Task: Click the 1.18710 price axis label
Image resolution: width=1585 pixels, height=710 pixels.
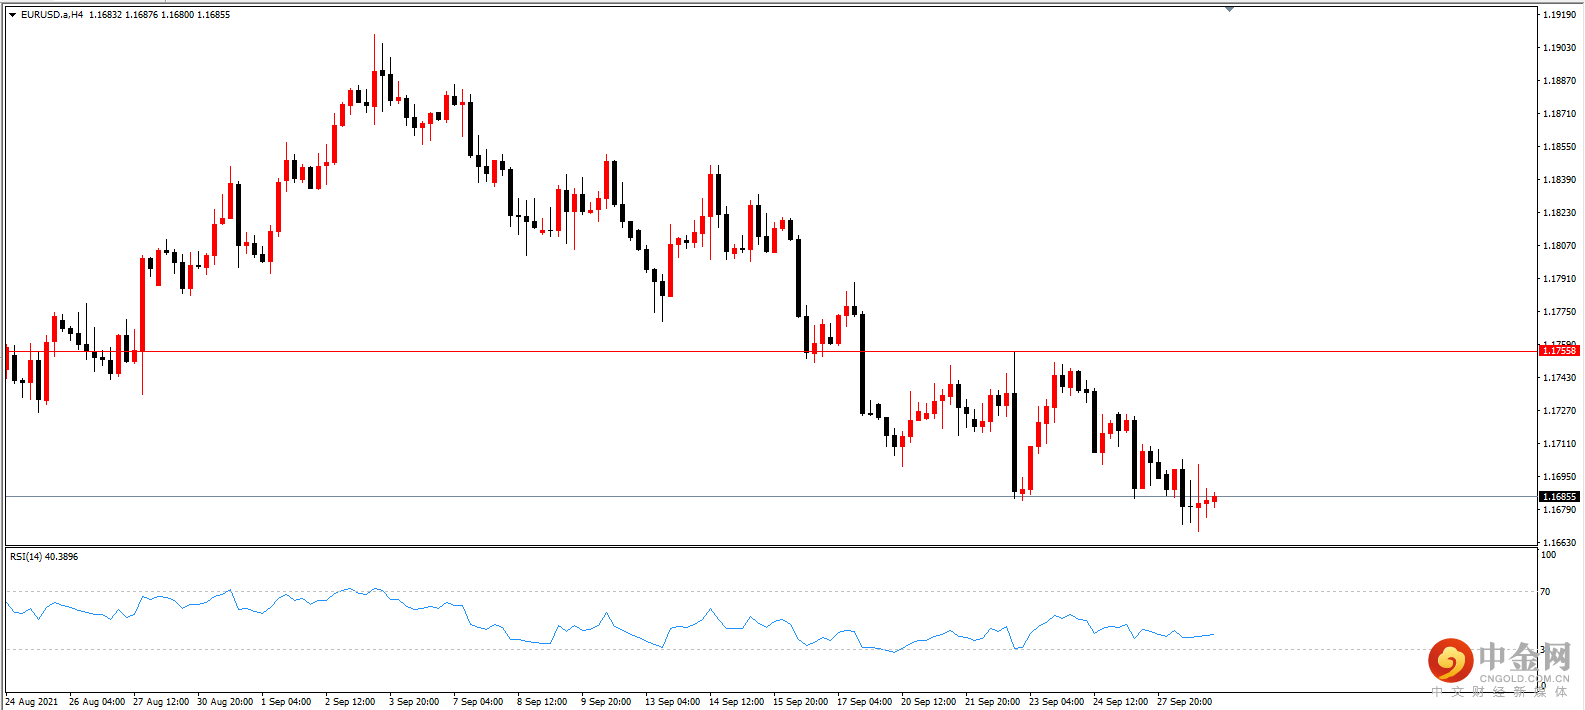Action: (x=1559, y=114)
